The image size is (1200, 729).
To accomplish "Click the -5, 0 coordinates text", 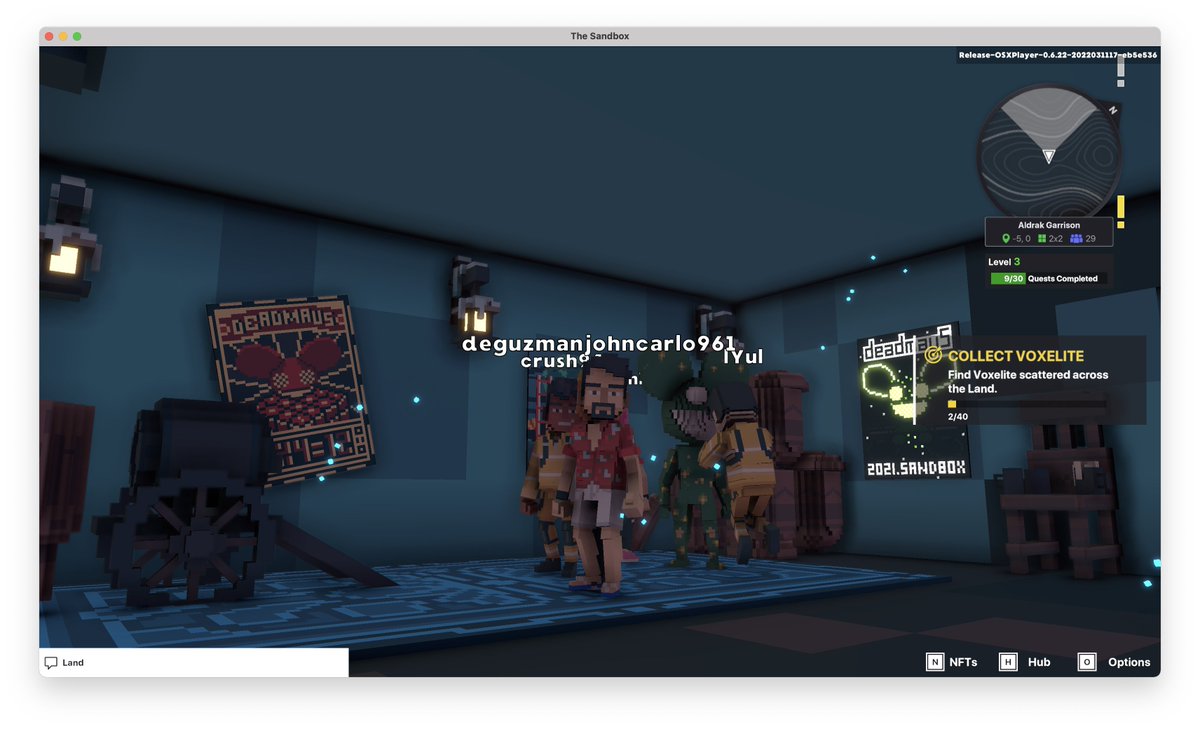I will [x=1021, y=239].
